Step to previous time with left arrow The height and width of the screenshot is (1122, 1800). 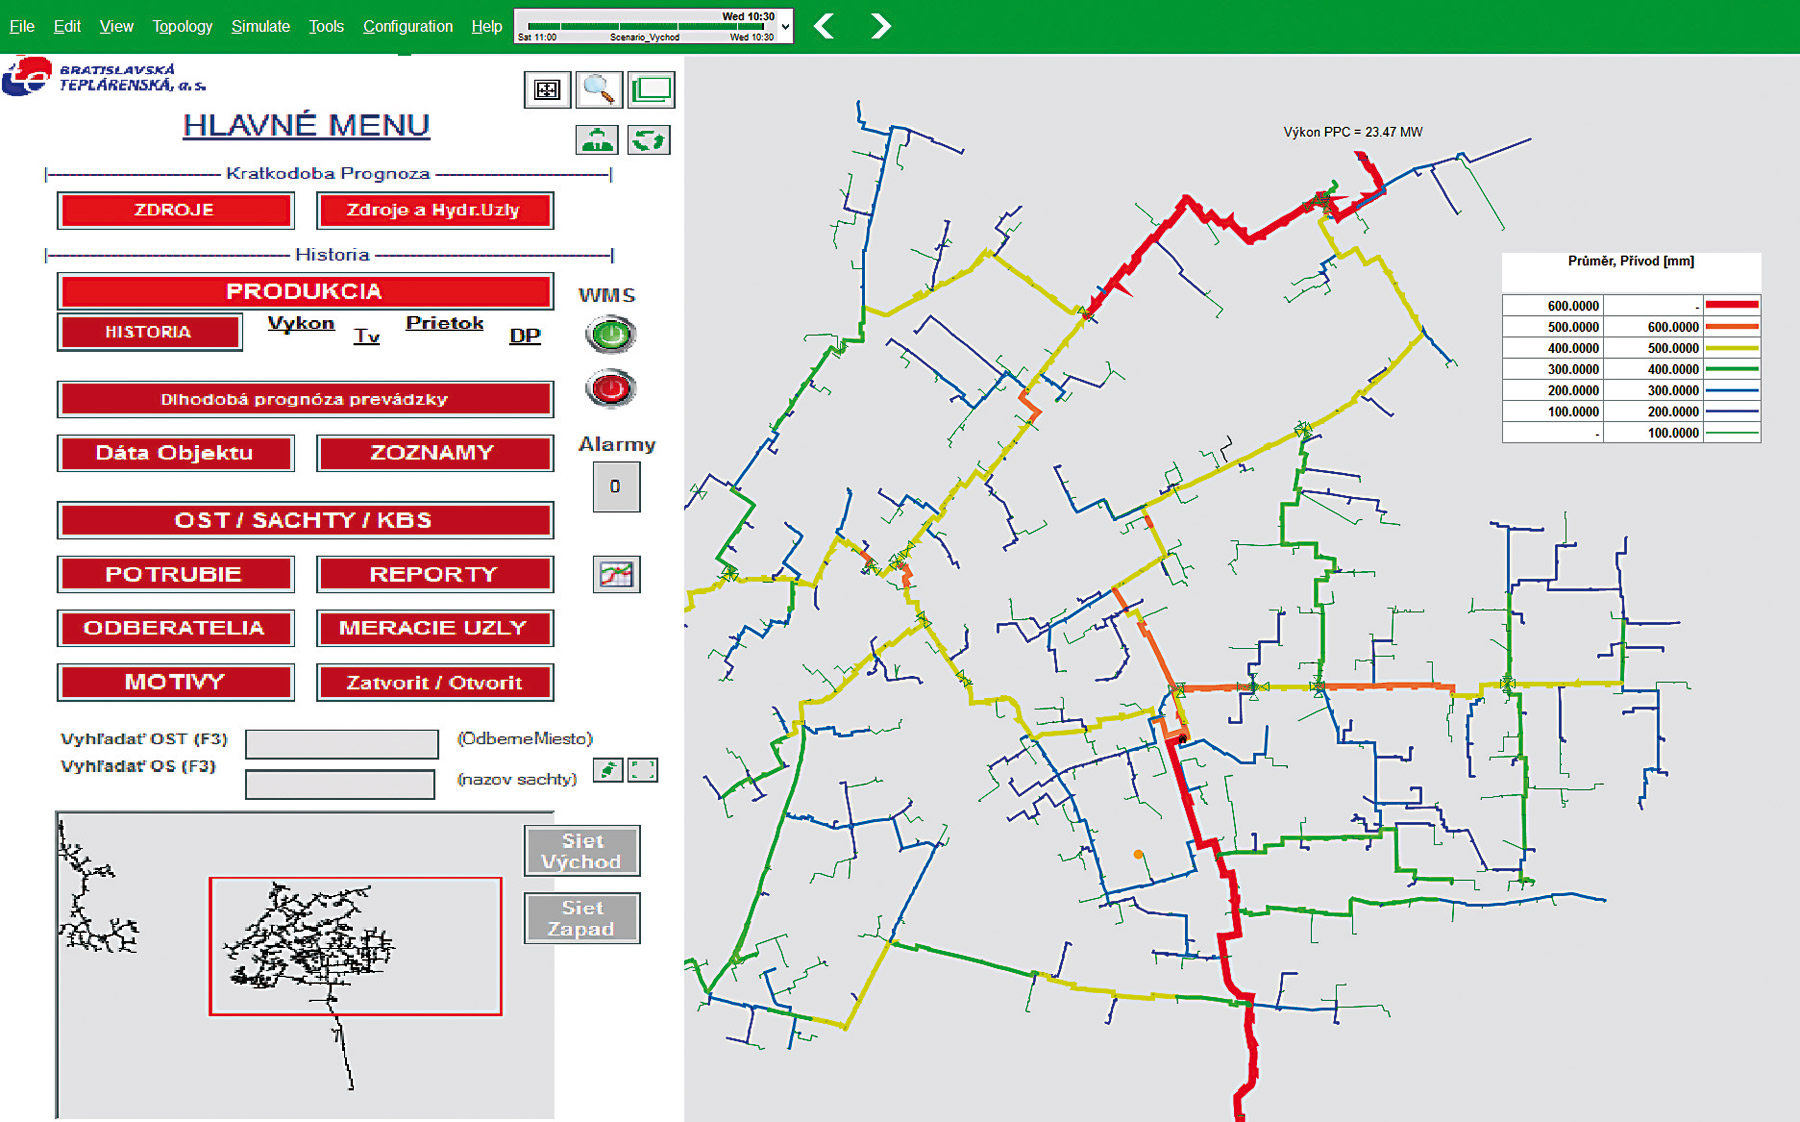[825, 26]
